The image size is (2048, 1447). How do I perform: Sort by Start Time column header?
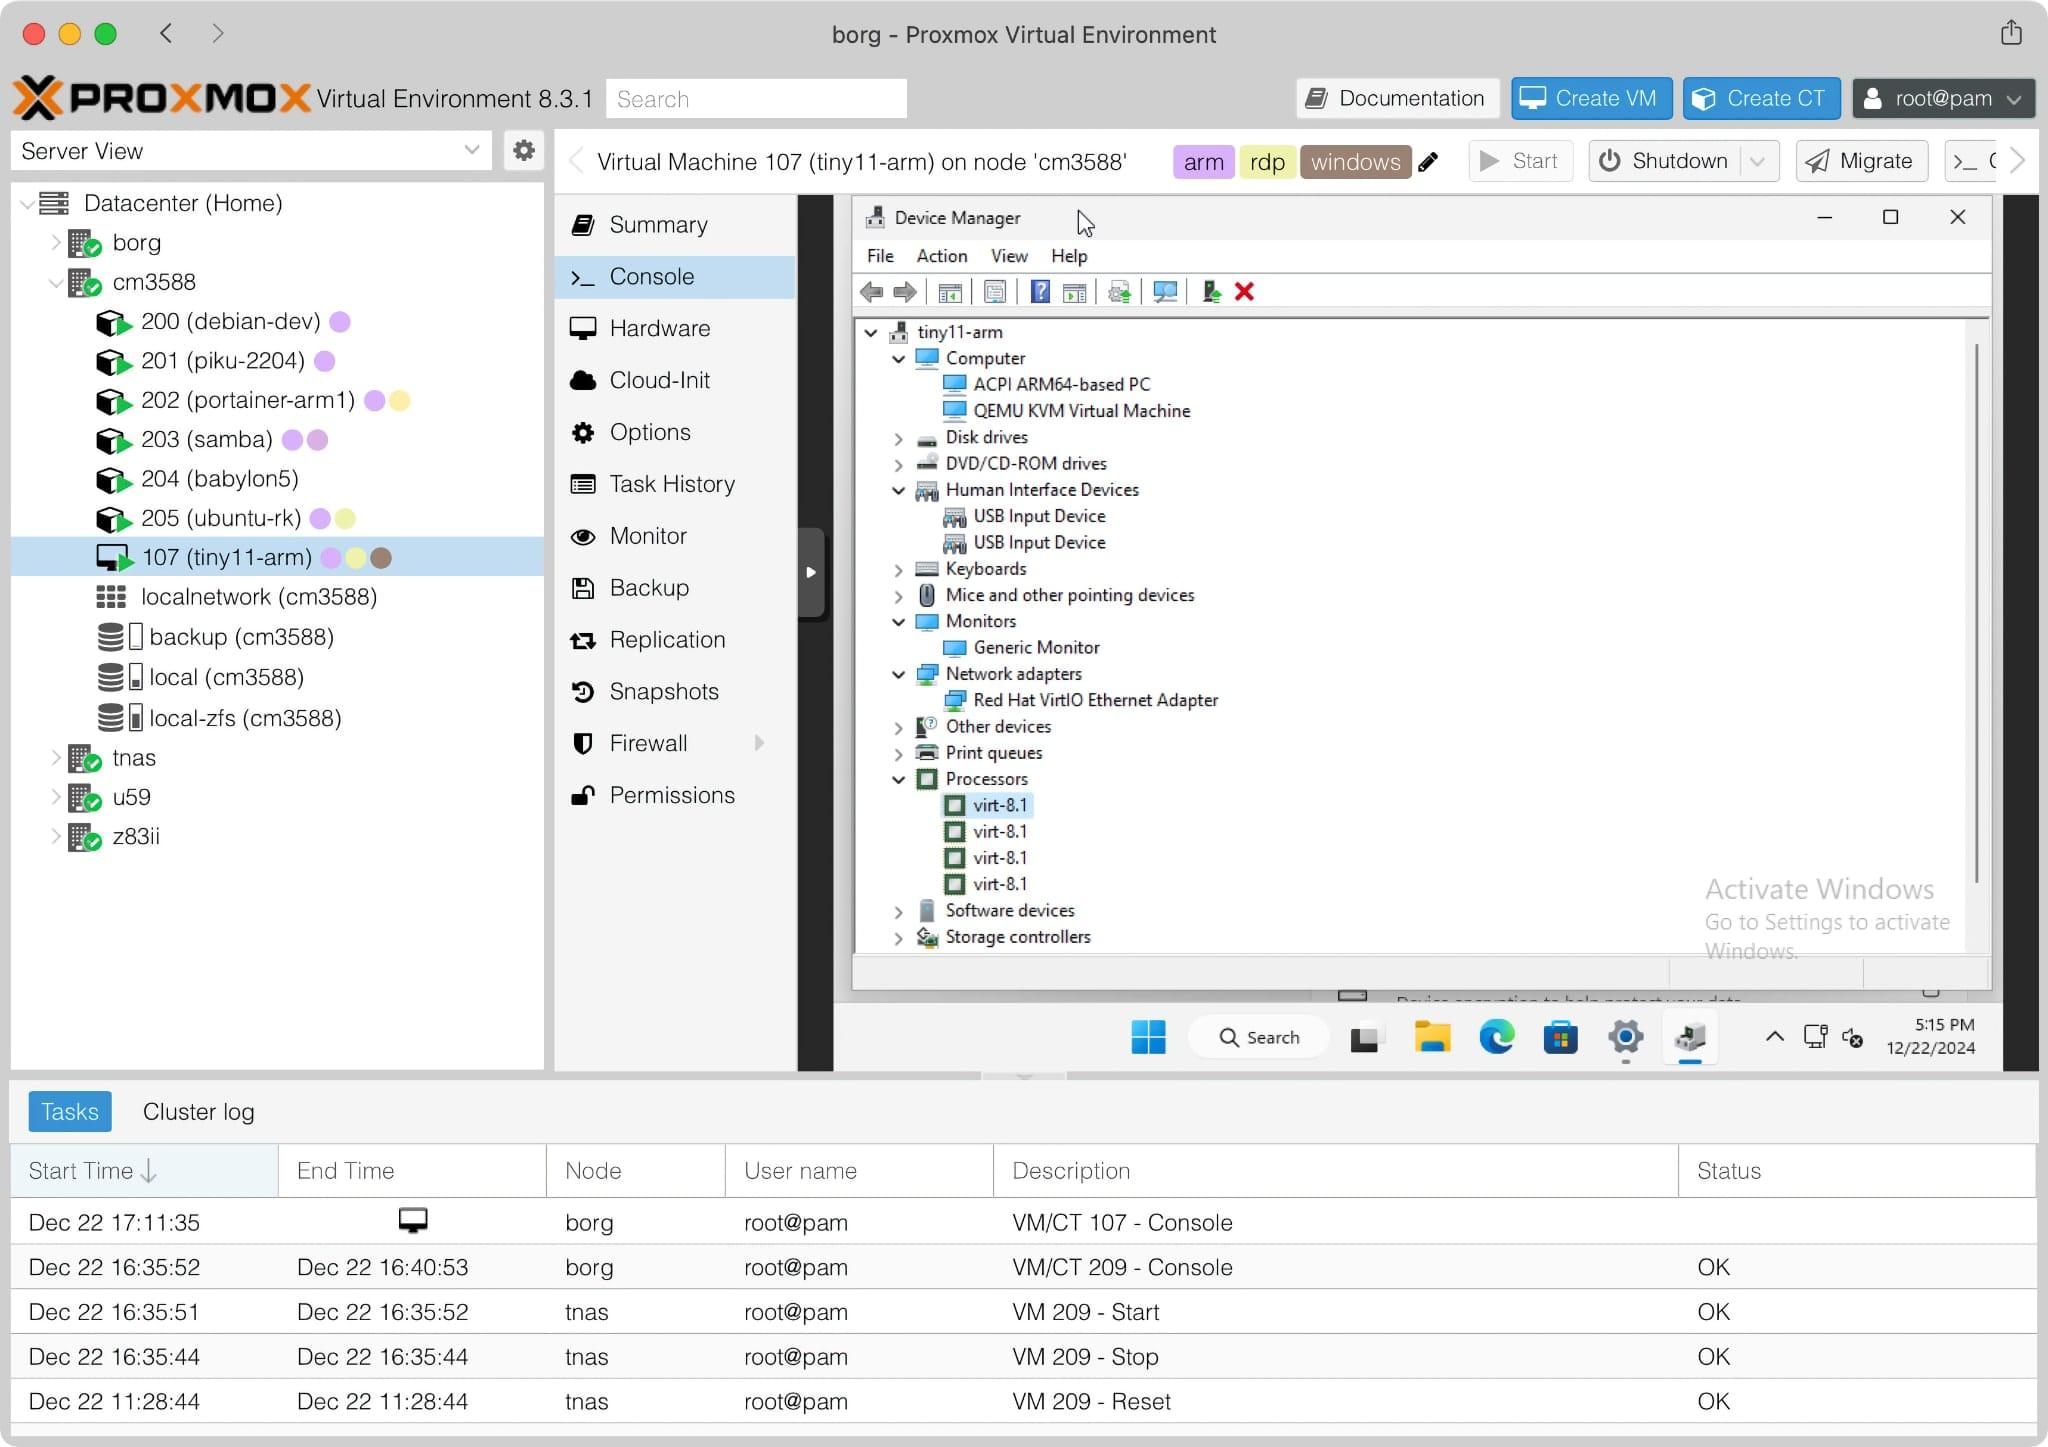coord(143,1171)
